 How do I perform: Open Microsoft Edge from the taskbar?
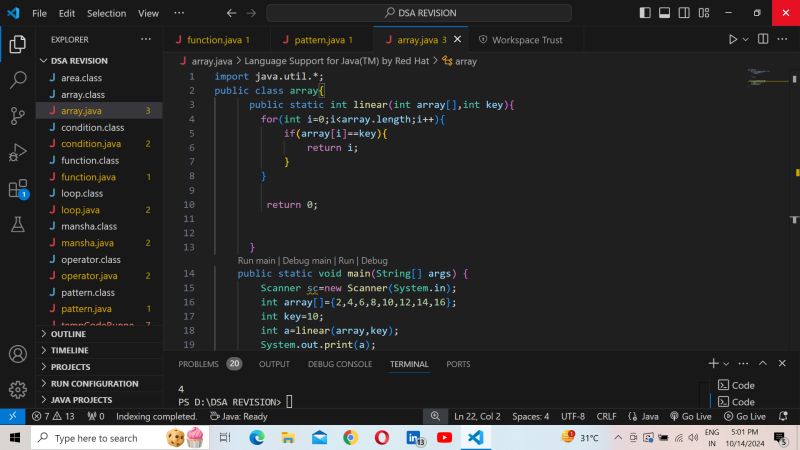[x=257, y=437]
